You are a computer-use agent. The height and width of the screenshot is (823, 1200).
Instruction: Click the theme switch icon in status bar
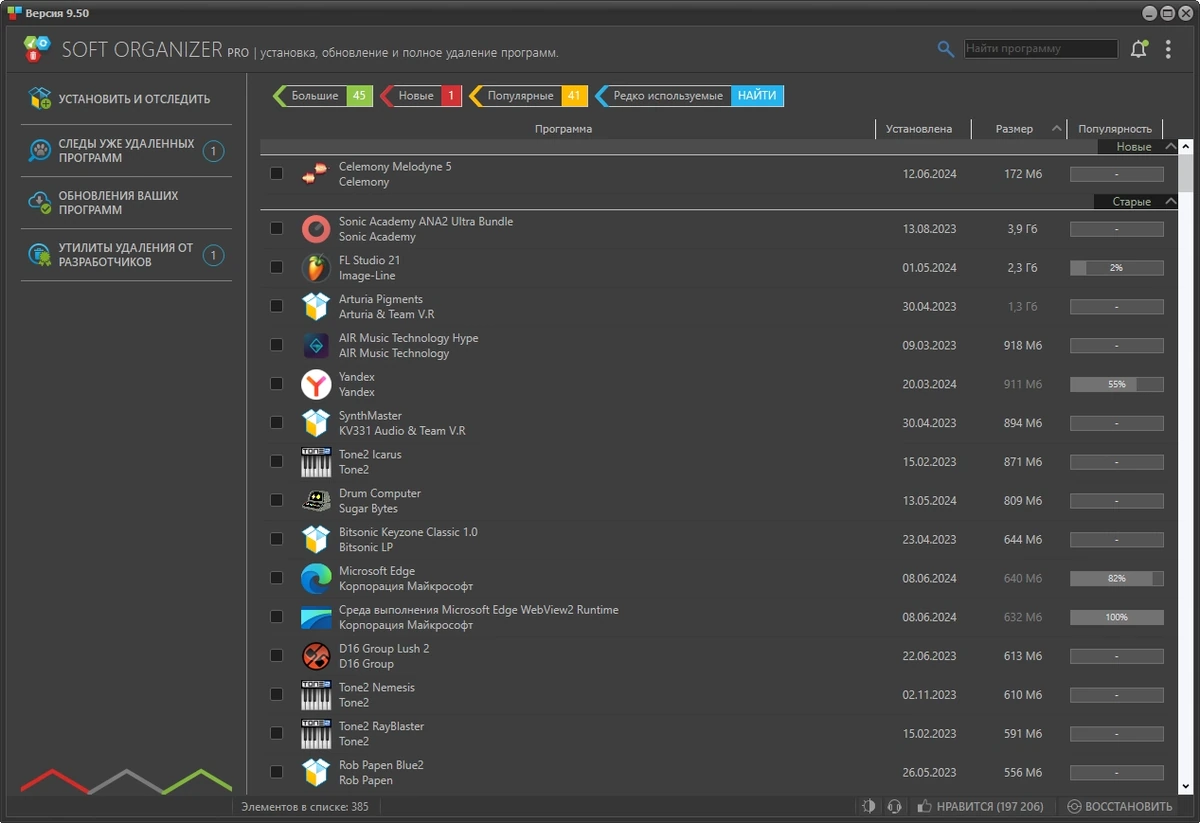tap(868, 806)
